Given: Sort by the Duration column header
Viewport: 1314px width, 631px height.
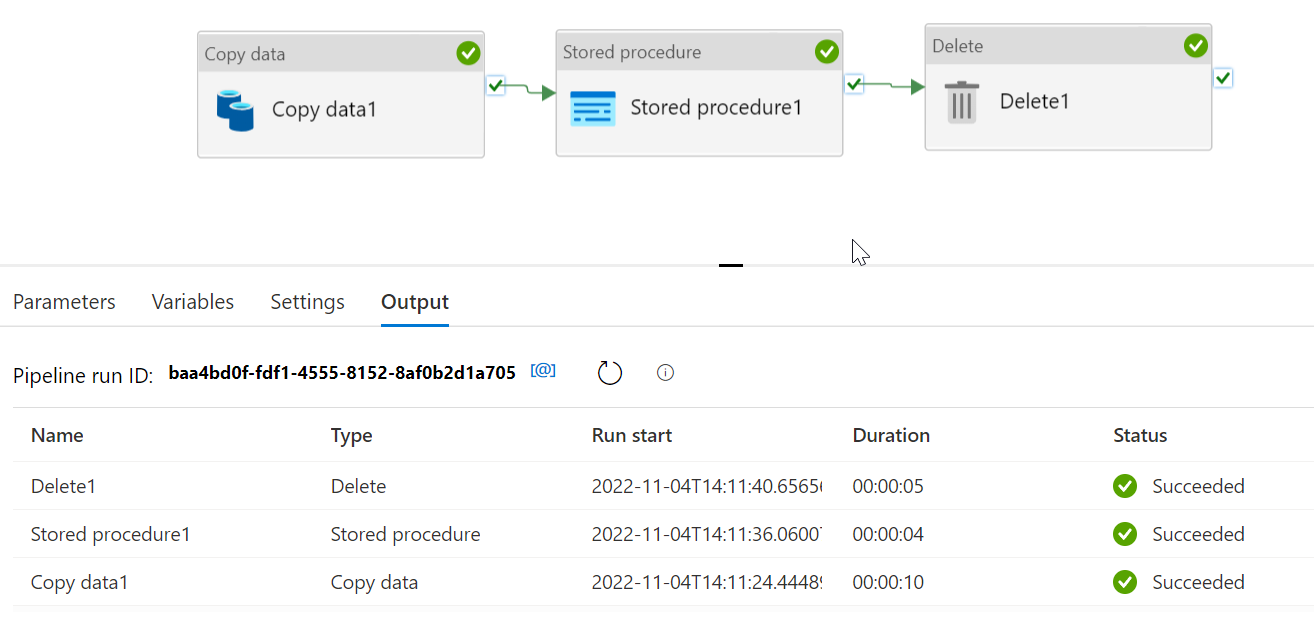Looking at the screenshot, I should tap(891, 435).
